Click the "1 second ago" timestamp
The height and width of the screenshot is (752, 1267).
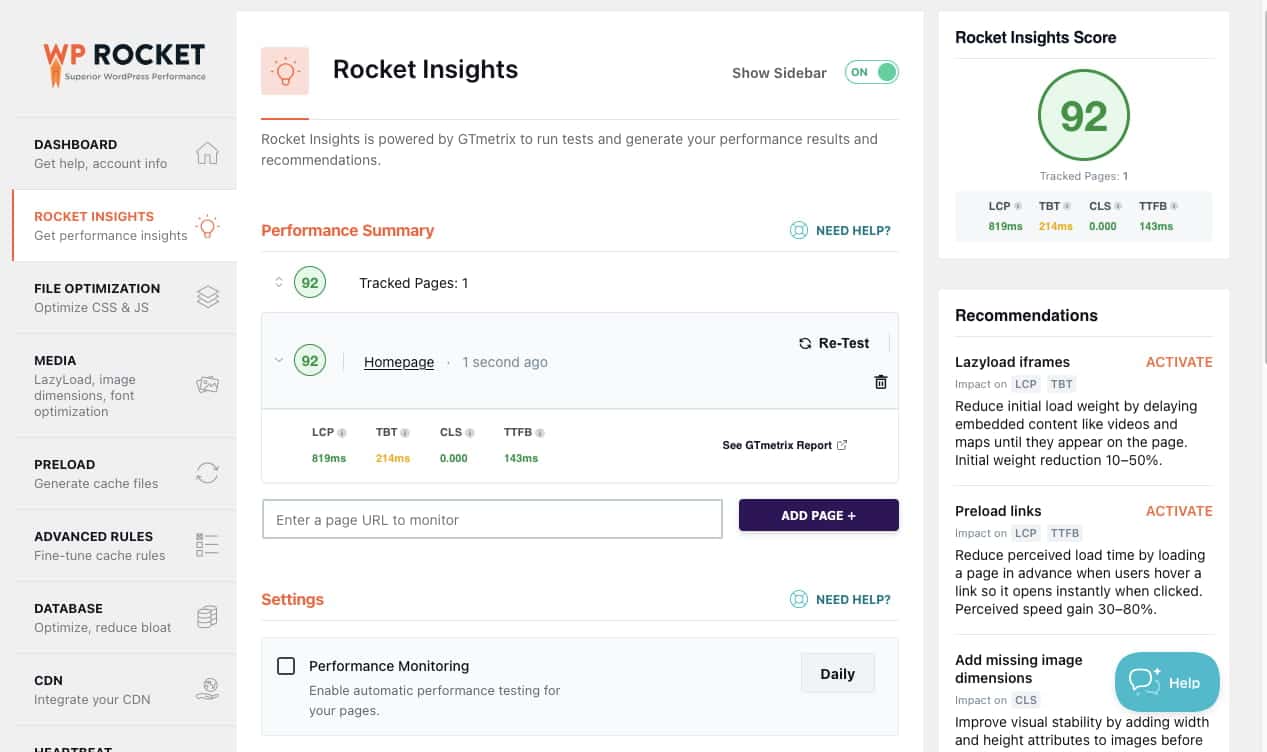[x=505, y=362]
